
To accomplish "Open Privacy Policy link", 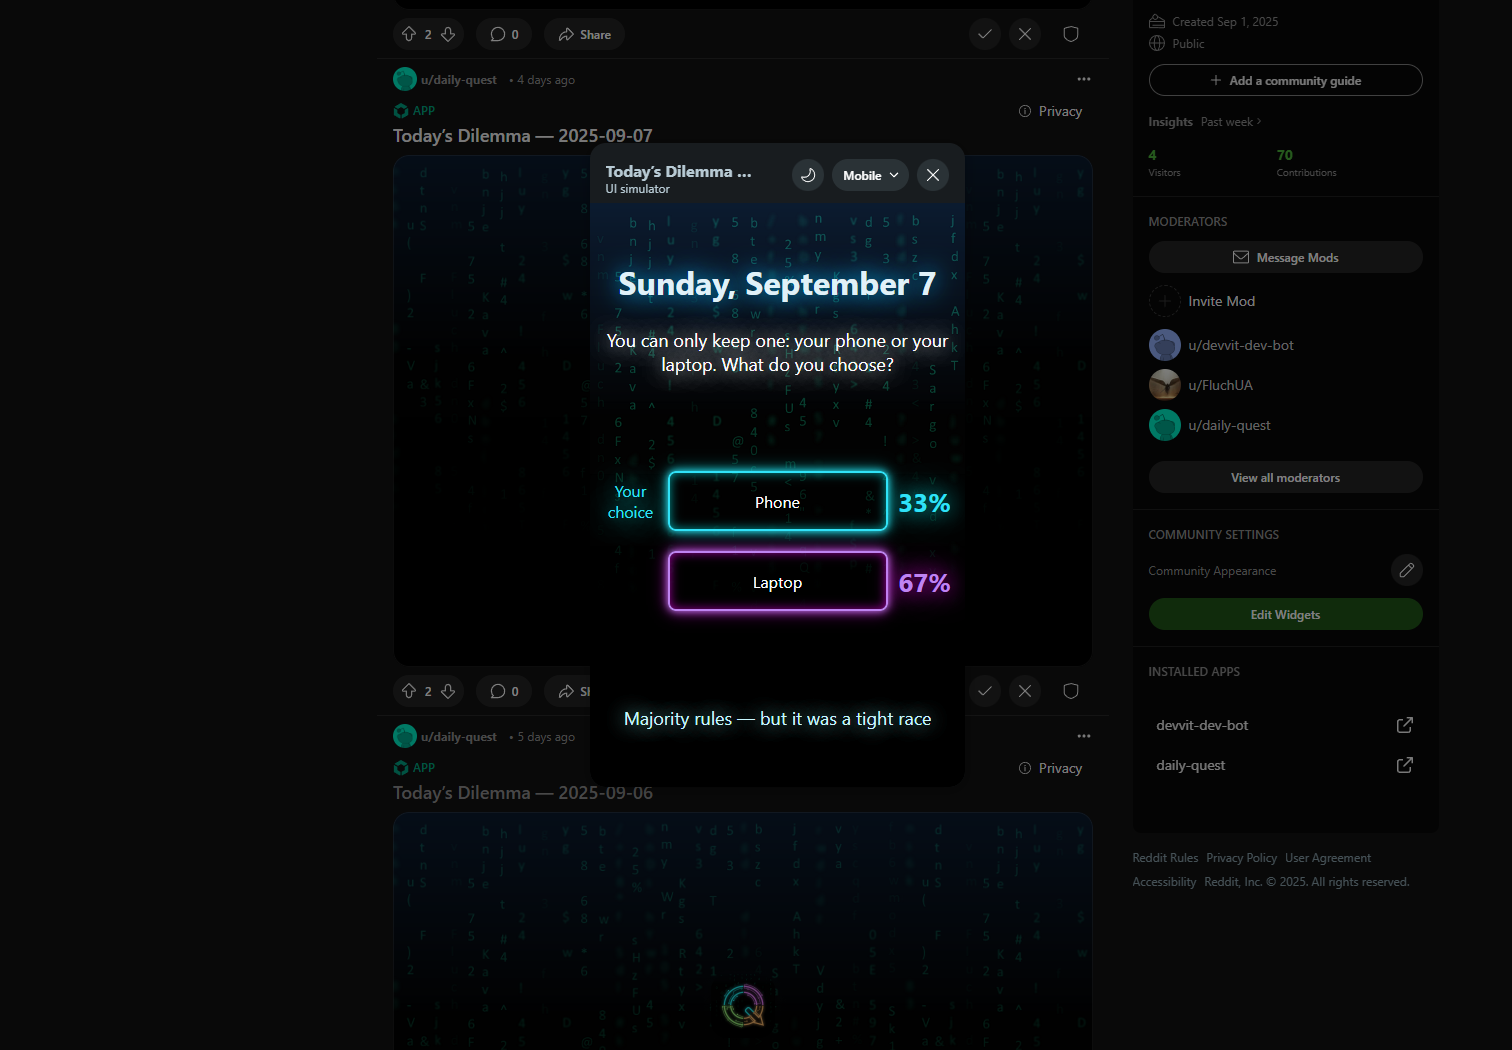I will coord(1241,858).
